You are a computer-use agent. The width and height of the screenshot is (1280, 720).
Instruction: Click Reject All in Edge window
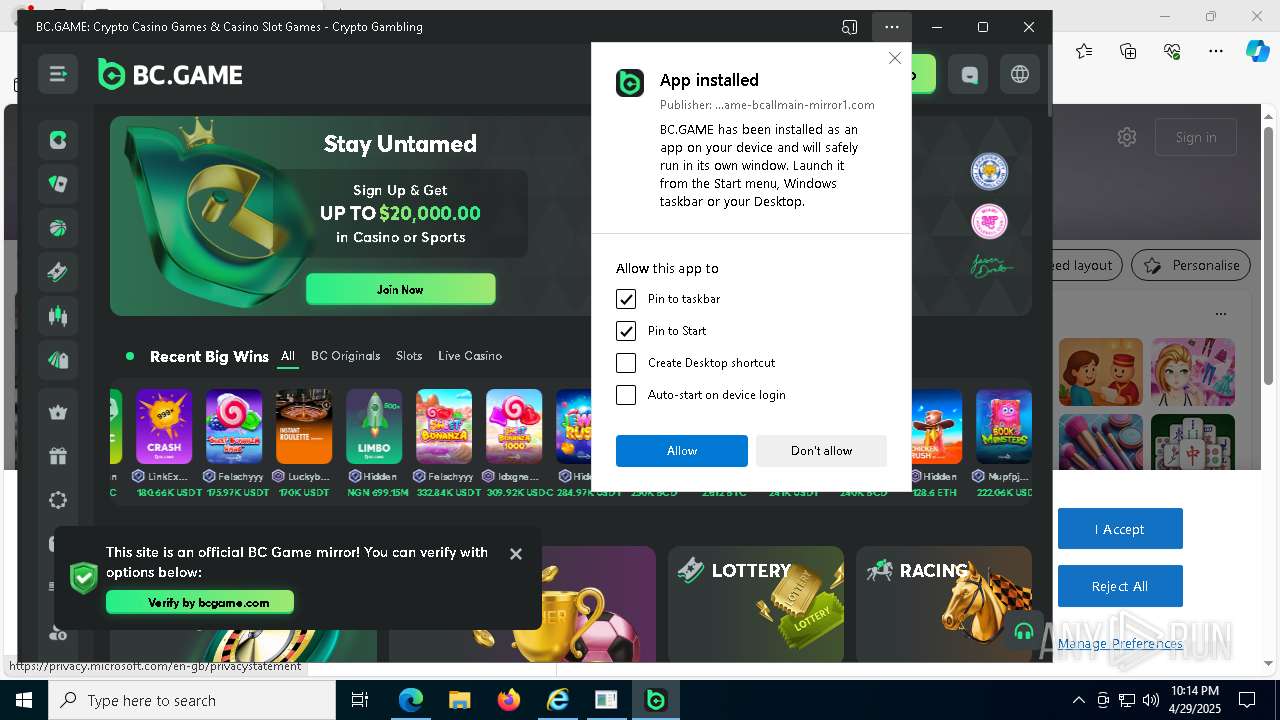pos(1120,586)
